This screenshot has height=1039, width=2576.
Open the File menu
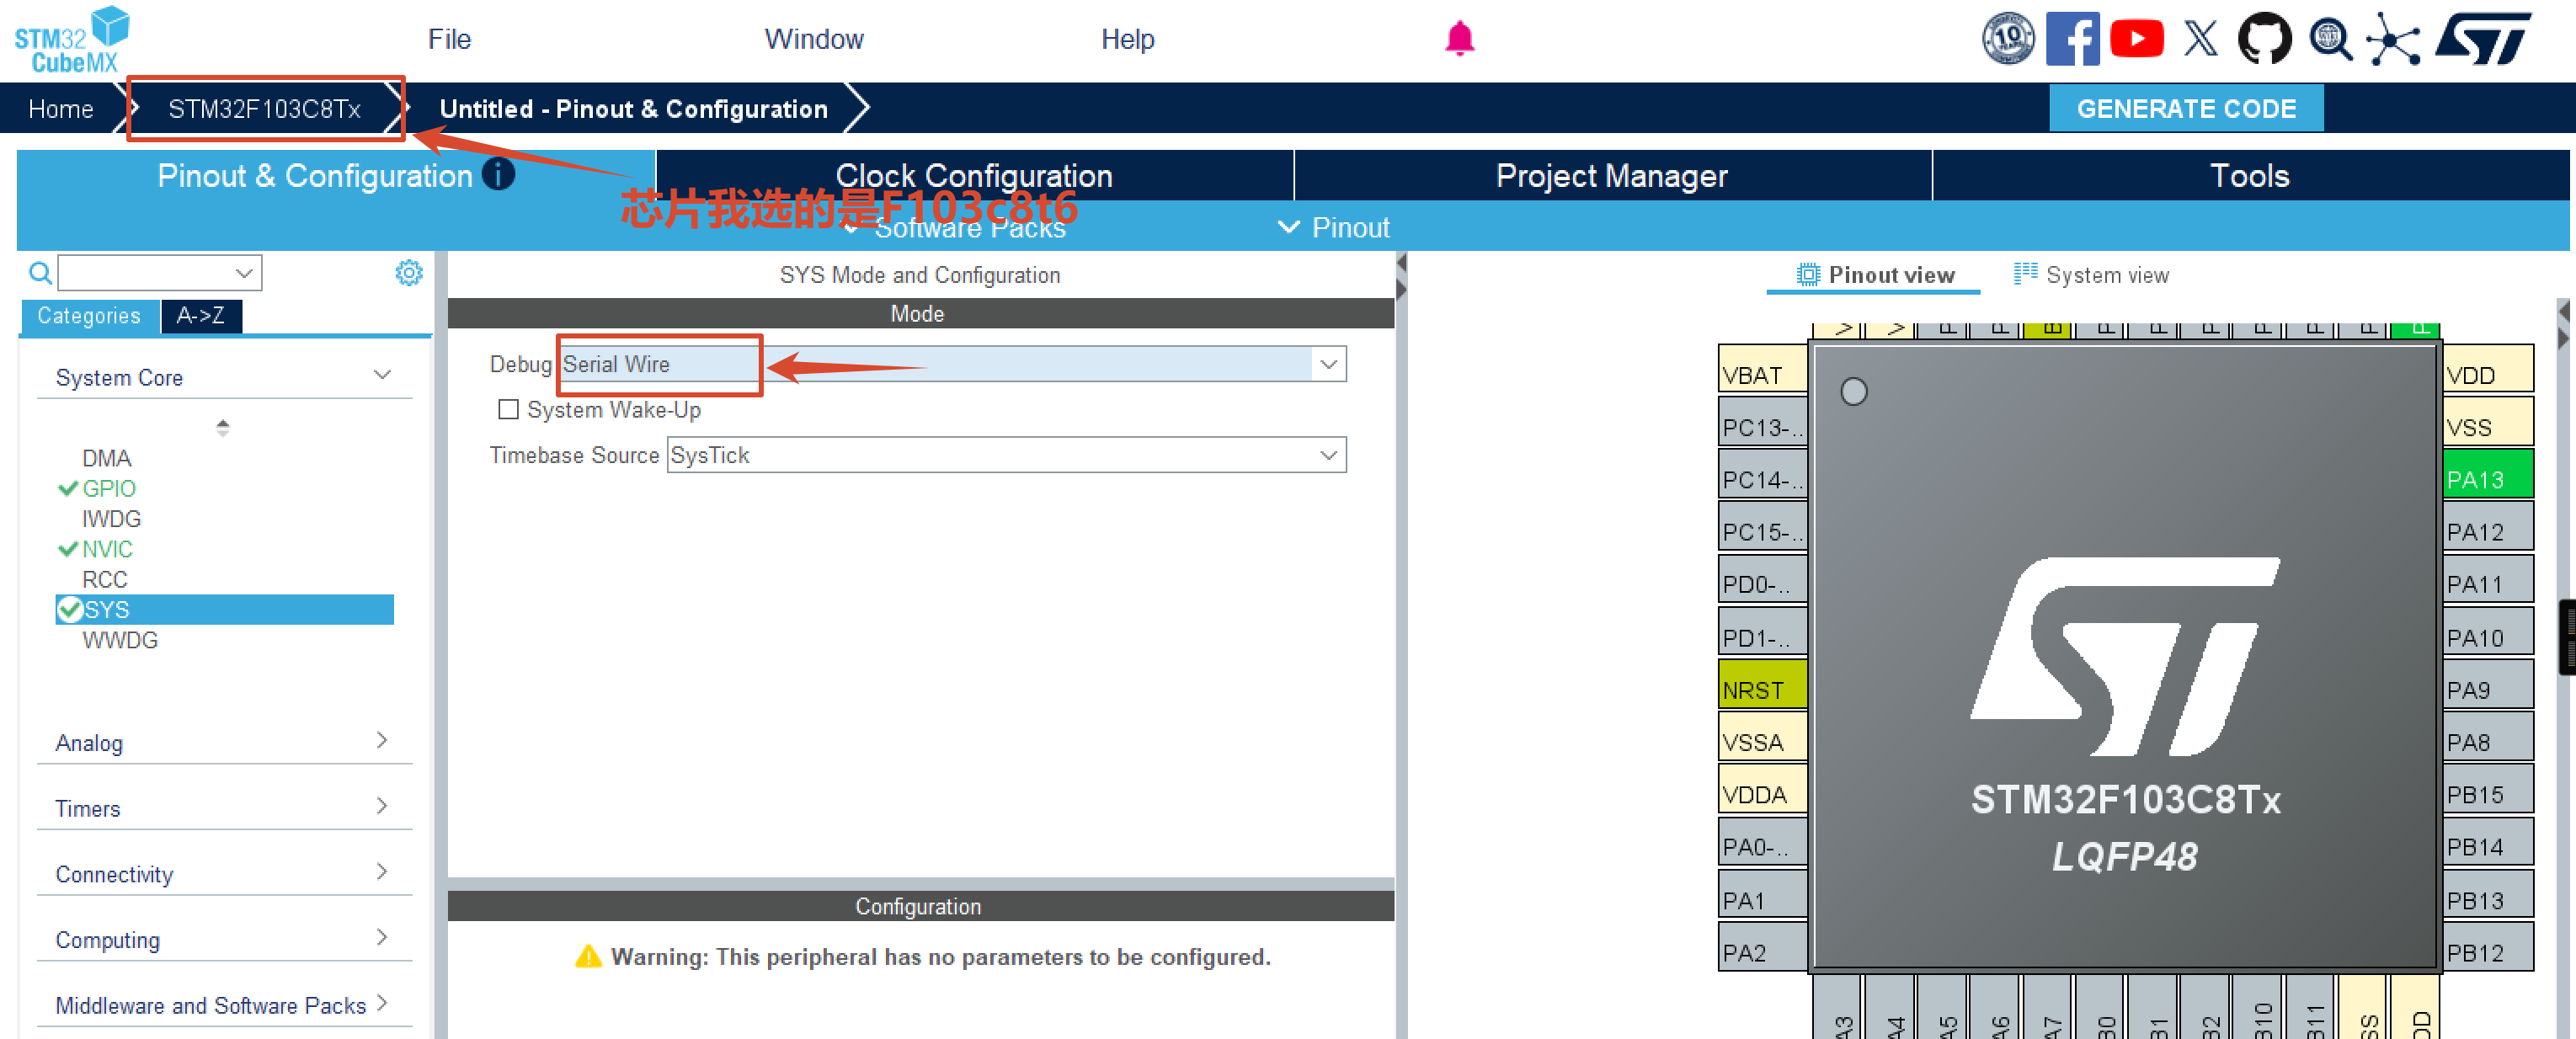click(449, 39)
